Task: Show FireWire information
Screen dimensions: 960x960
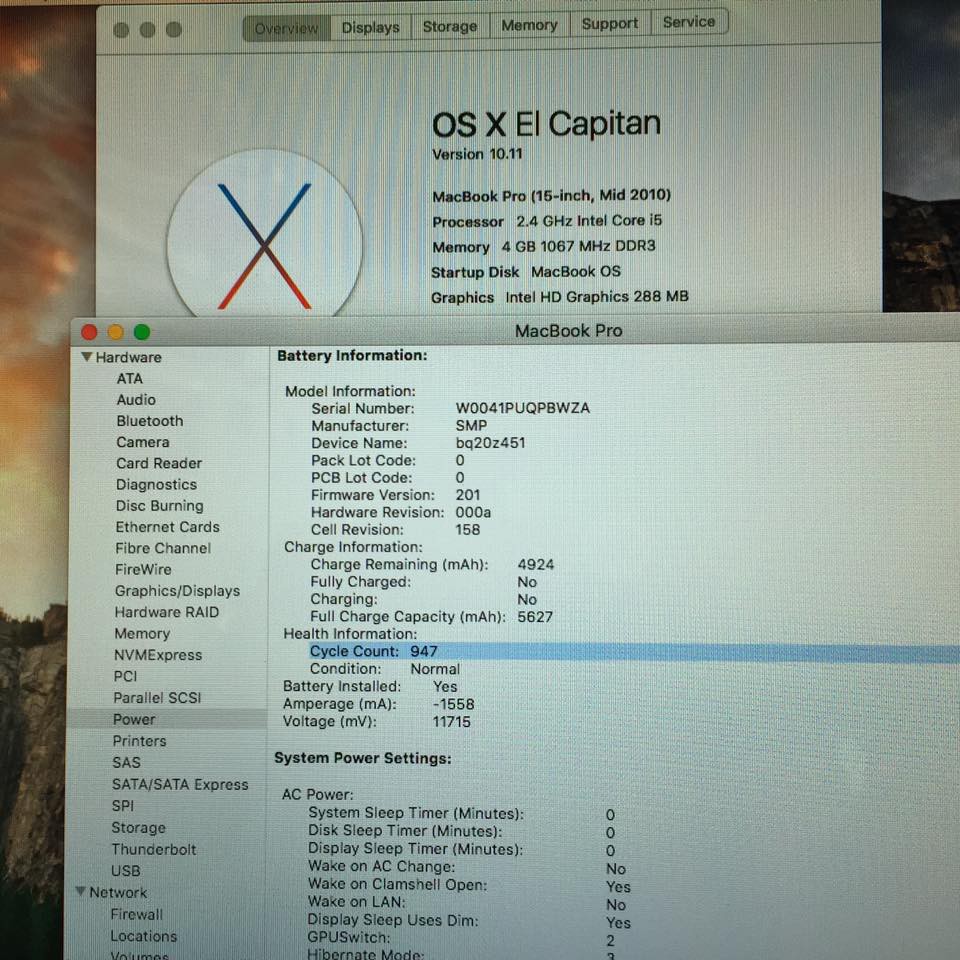Action: coord(143,569)
